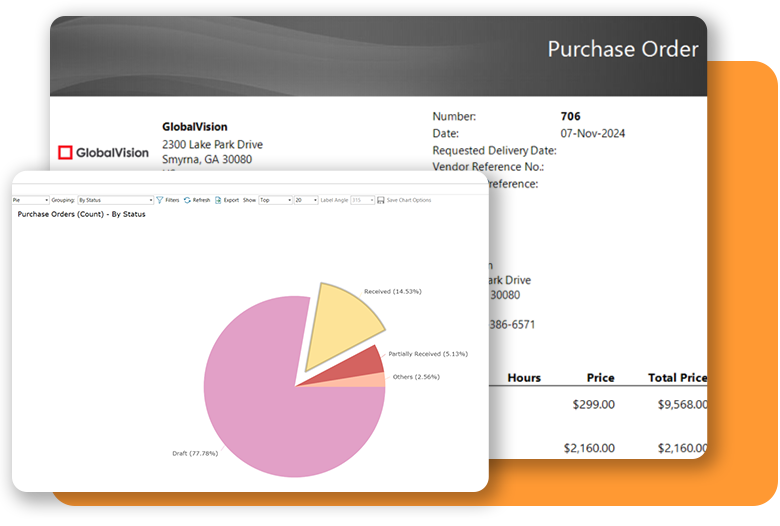Image resolution: width=780 pixels, height=526 pixels.
Task: Click the red Partially Received slice
Action: (x=365, y=362)
